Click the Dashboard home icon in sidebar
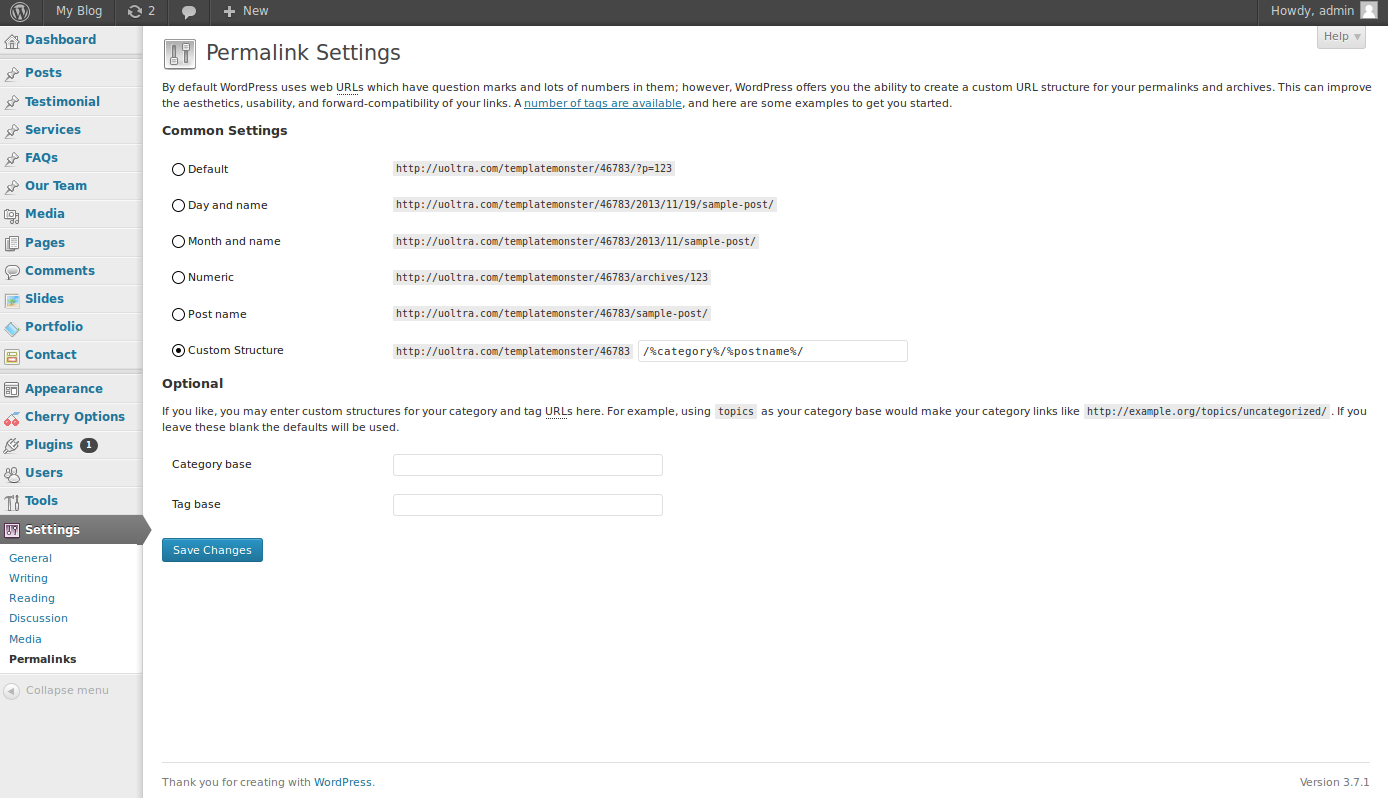This screenshot has width=1388, height=798. click(12, 41)
